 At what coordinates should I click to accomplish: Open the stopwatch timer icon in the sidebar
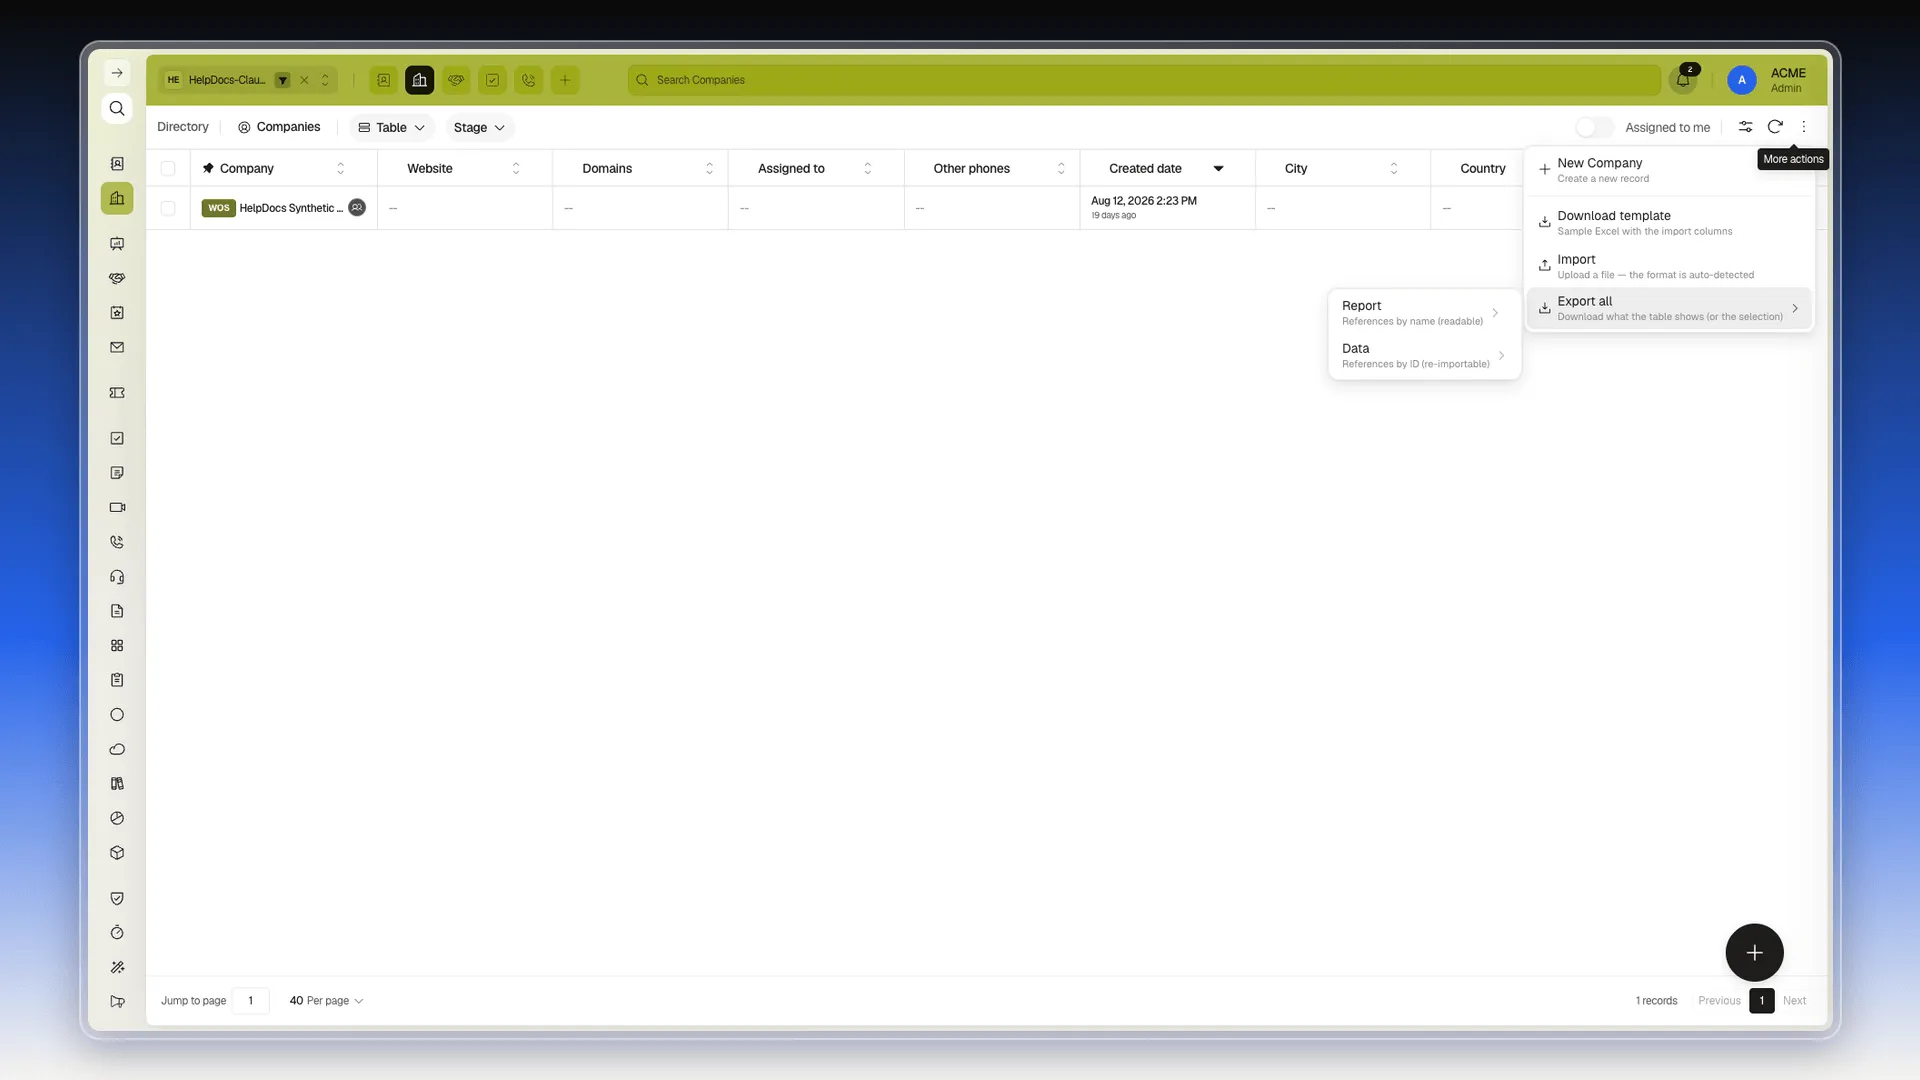(117, 932)
